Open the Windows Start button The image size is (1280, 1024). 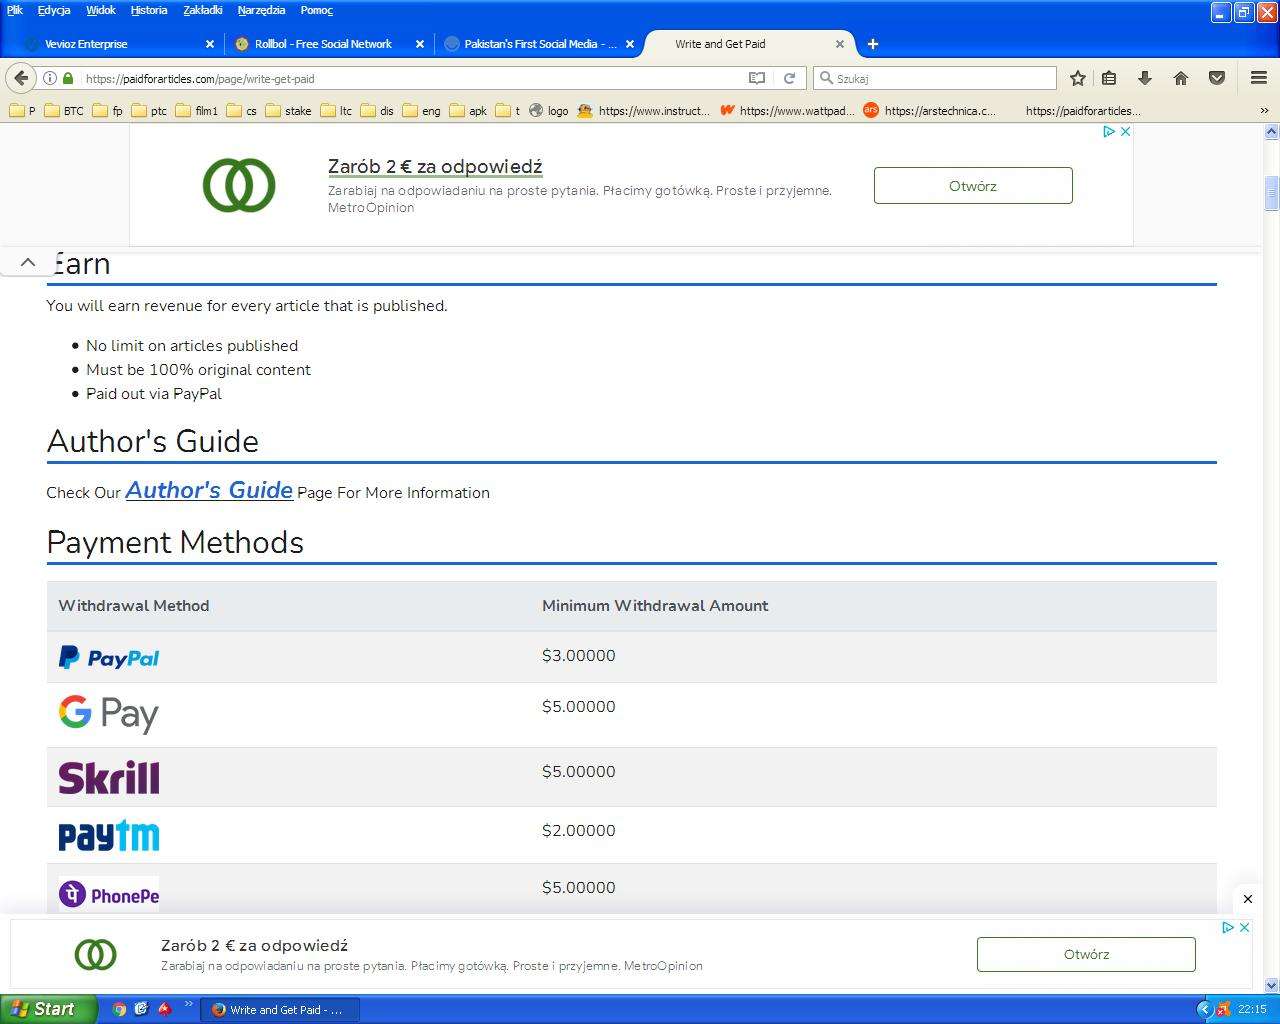[x=49, y=1009]
